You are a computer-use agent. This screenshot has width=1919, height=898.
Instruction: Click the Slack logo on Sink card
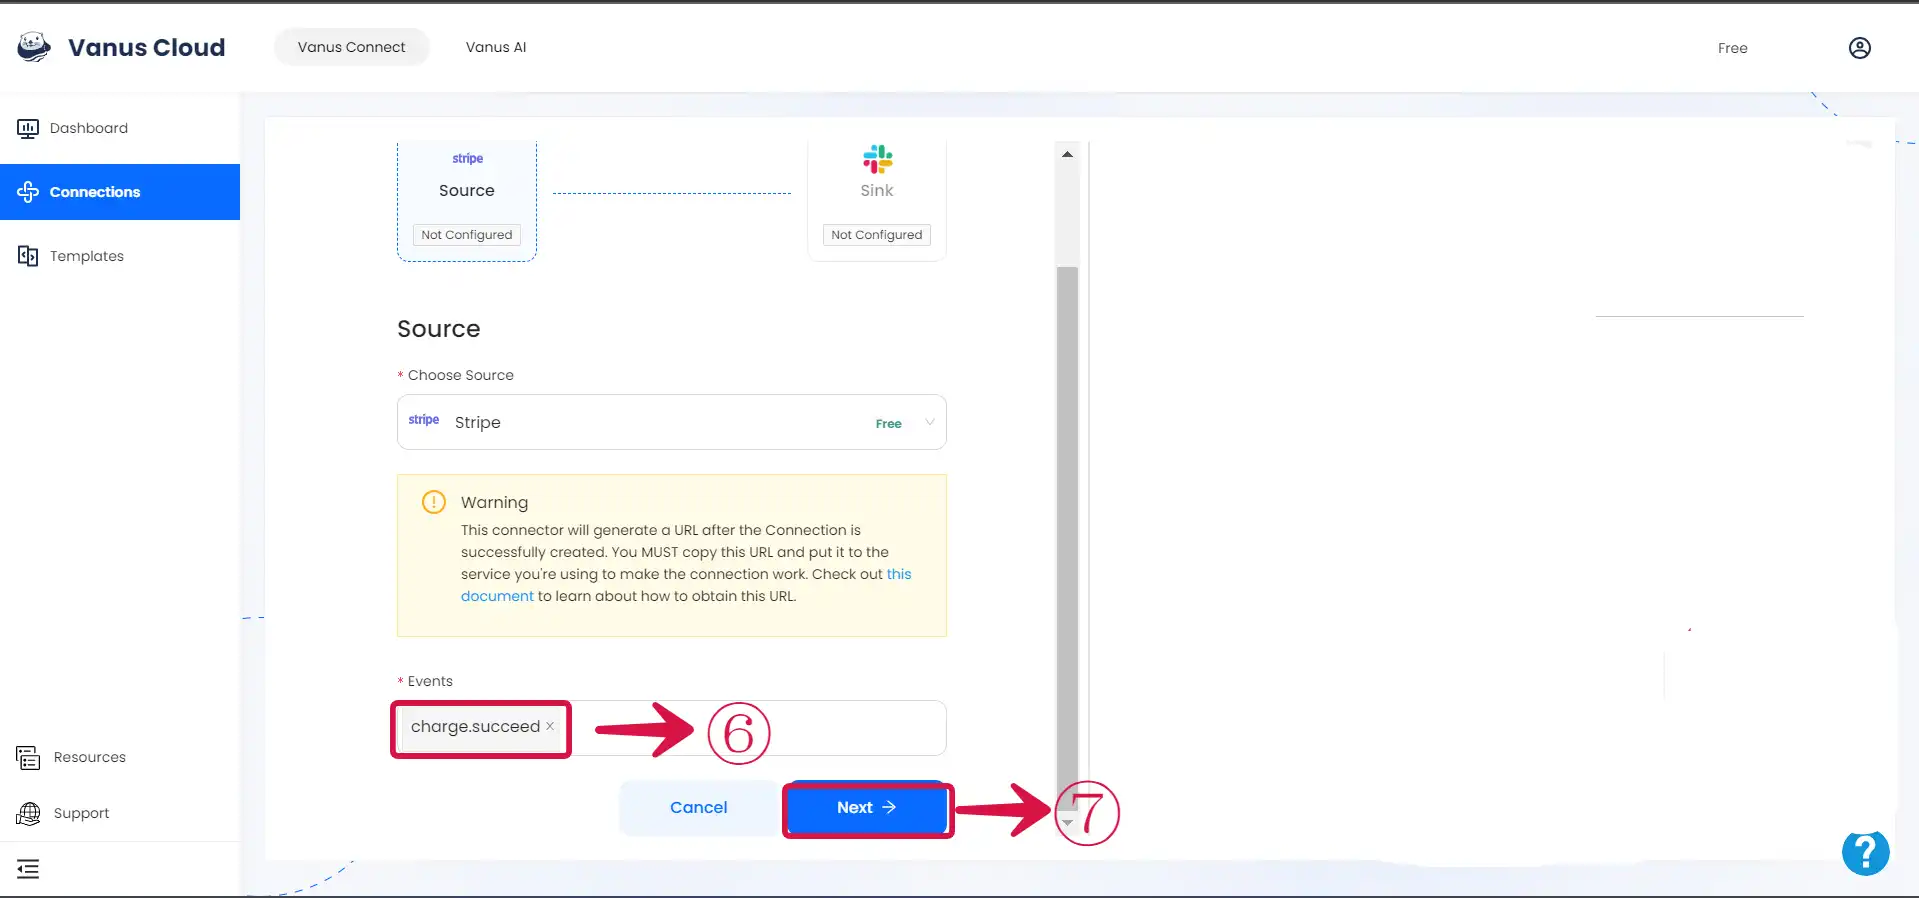point(877,159)
